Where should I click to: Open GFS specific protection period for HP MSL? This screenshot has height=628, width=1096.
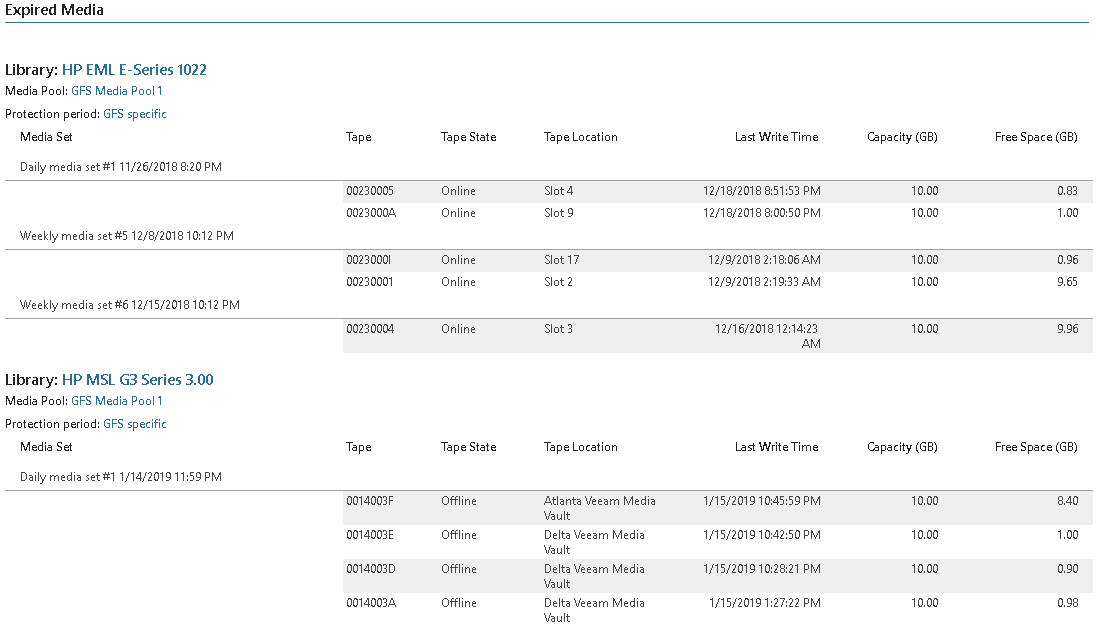(x=135, y=424)
